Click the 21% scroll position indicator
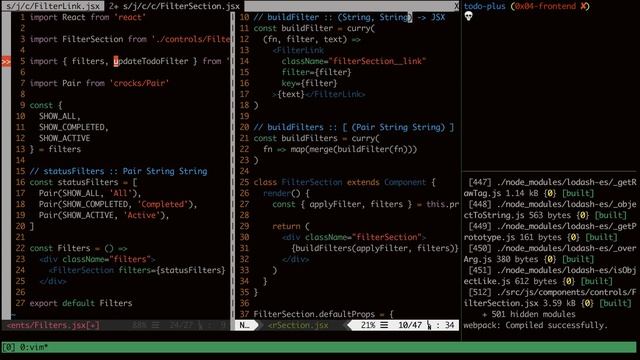 tap(368, 325)
